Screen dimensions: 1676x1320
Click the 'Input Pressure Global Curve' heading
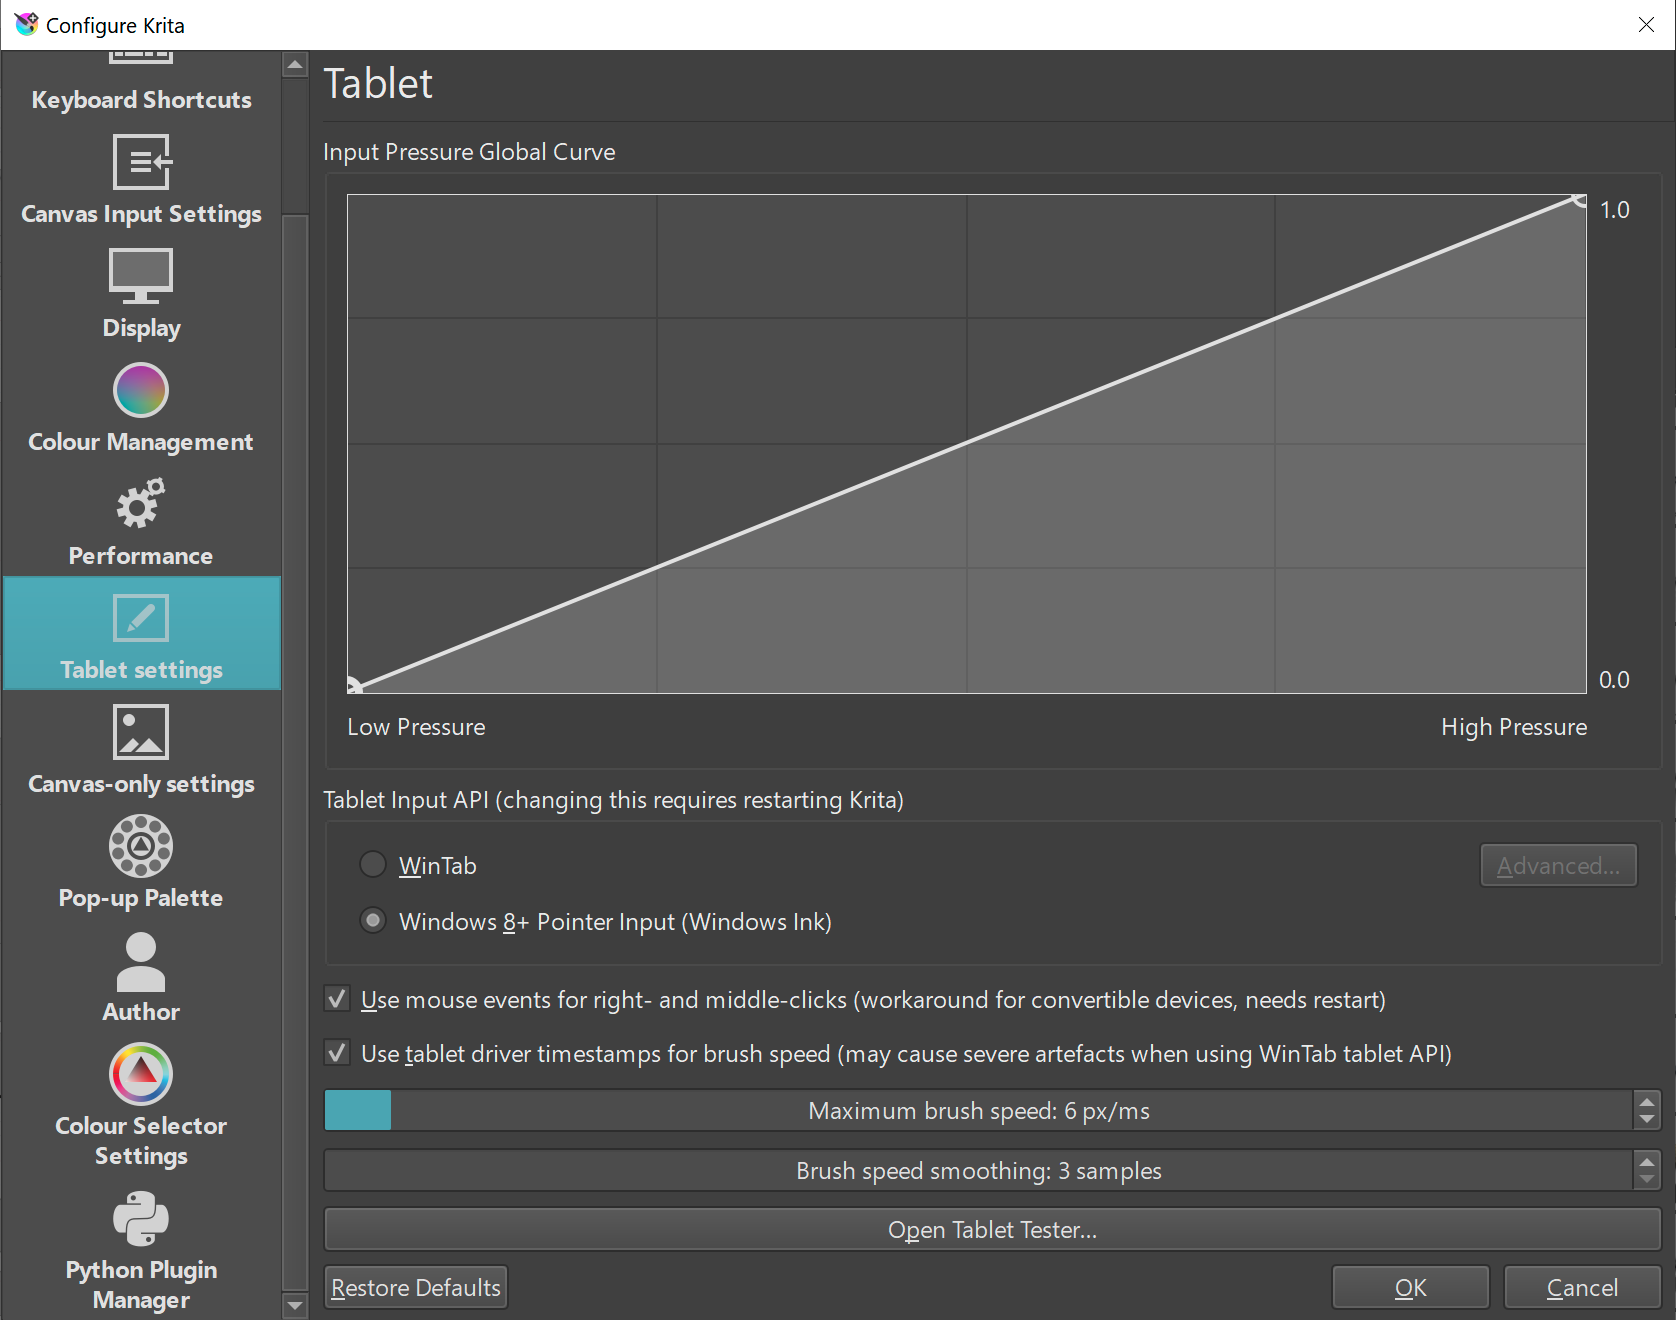(x=469, y=152)
